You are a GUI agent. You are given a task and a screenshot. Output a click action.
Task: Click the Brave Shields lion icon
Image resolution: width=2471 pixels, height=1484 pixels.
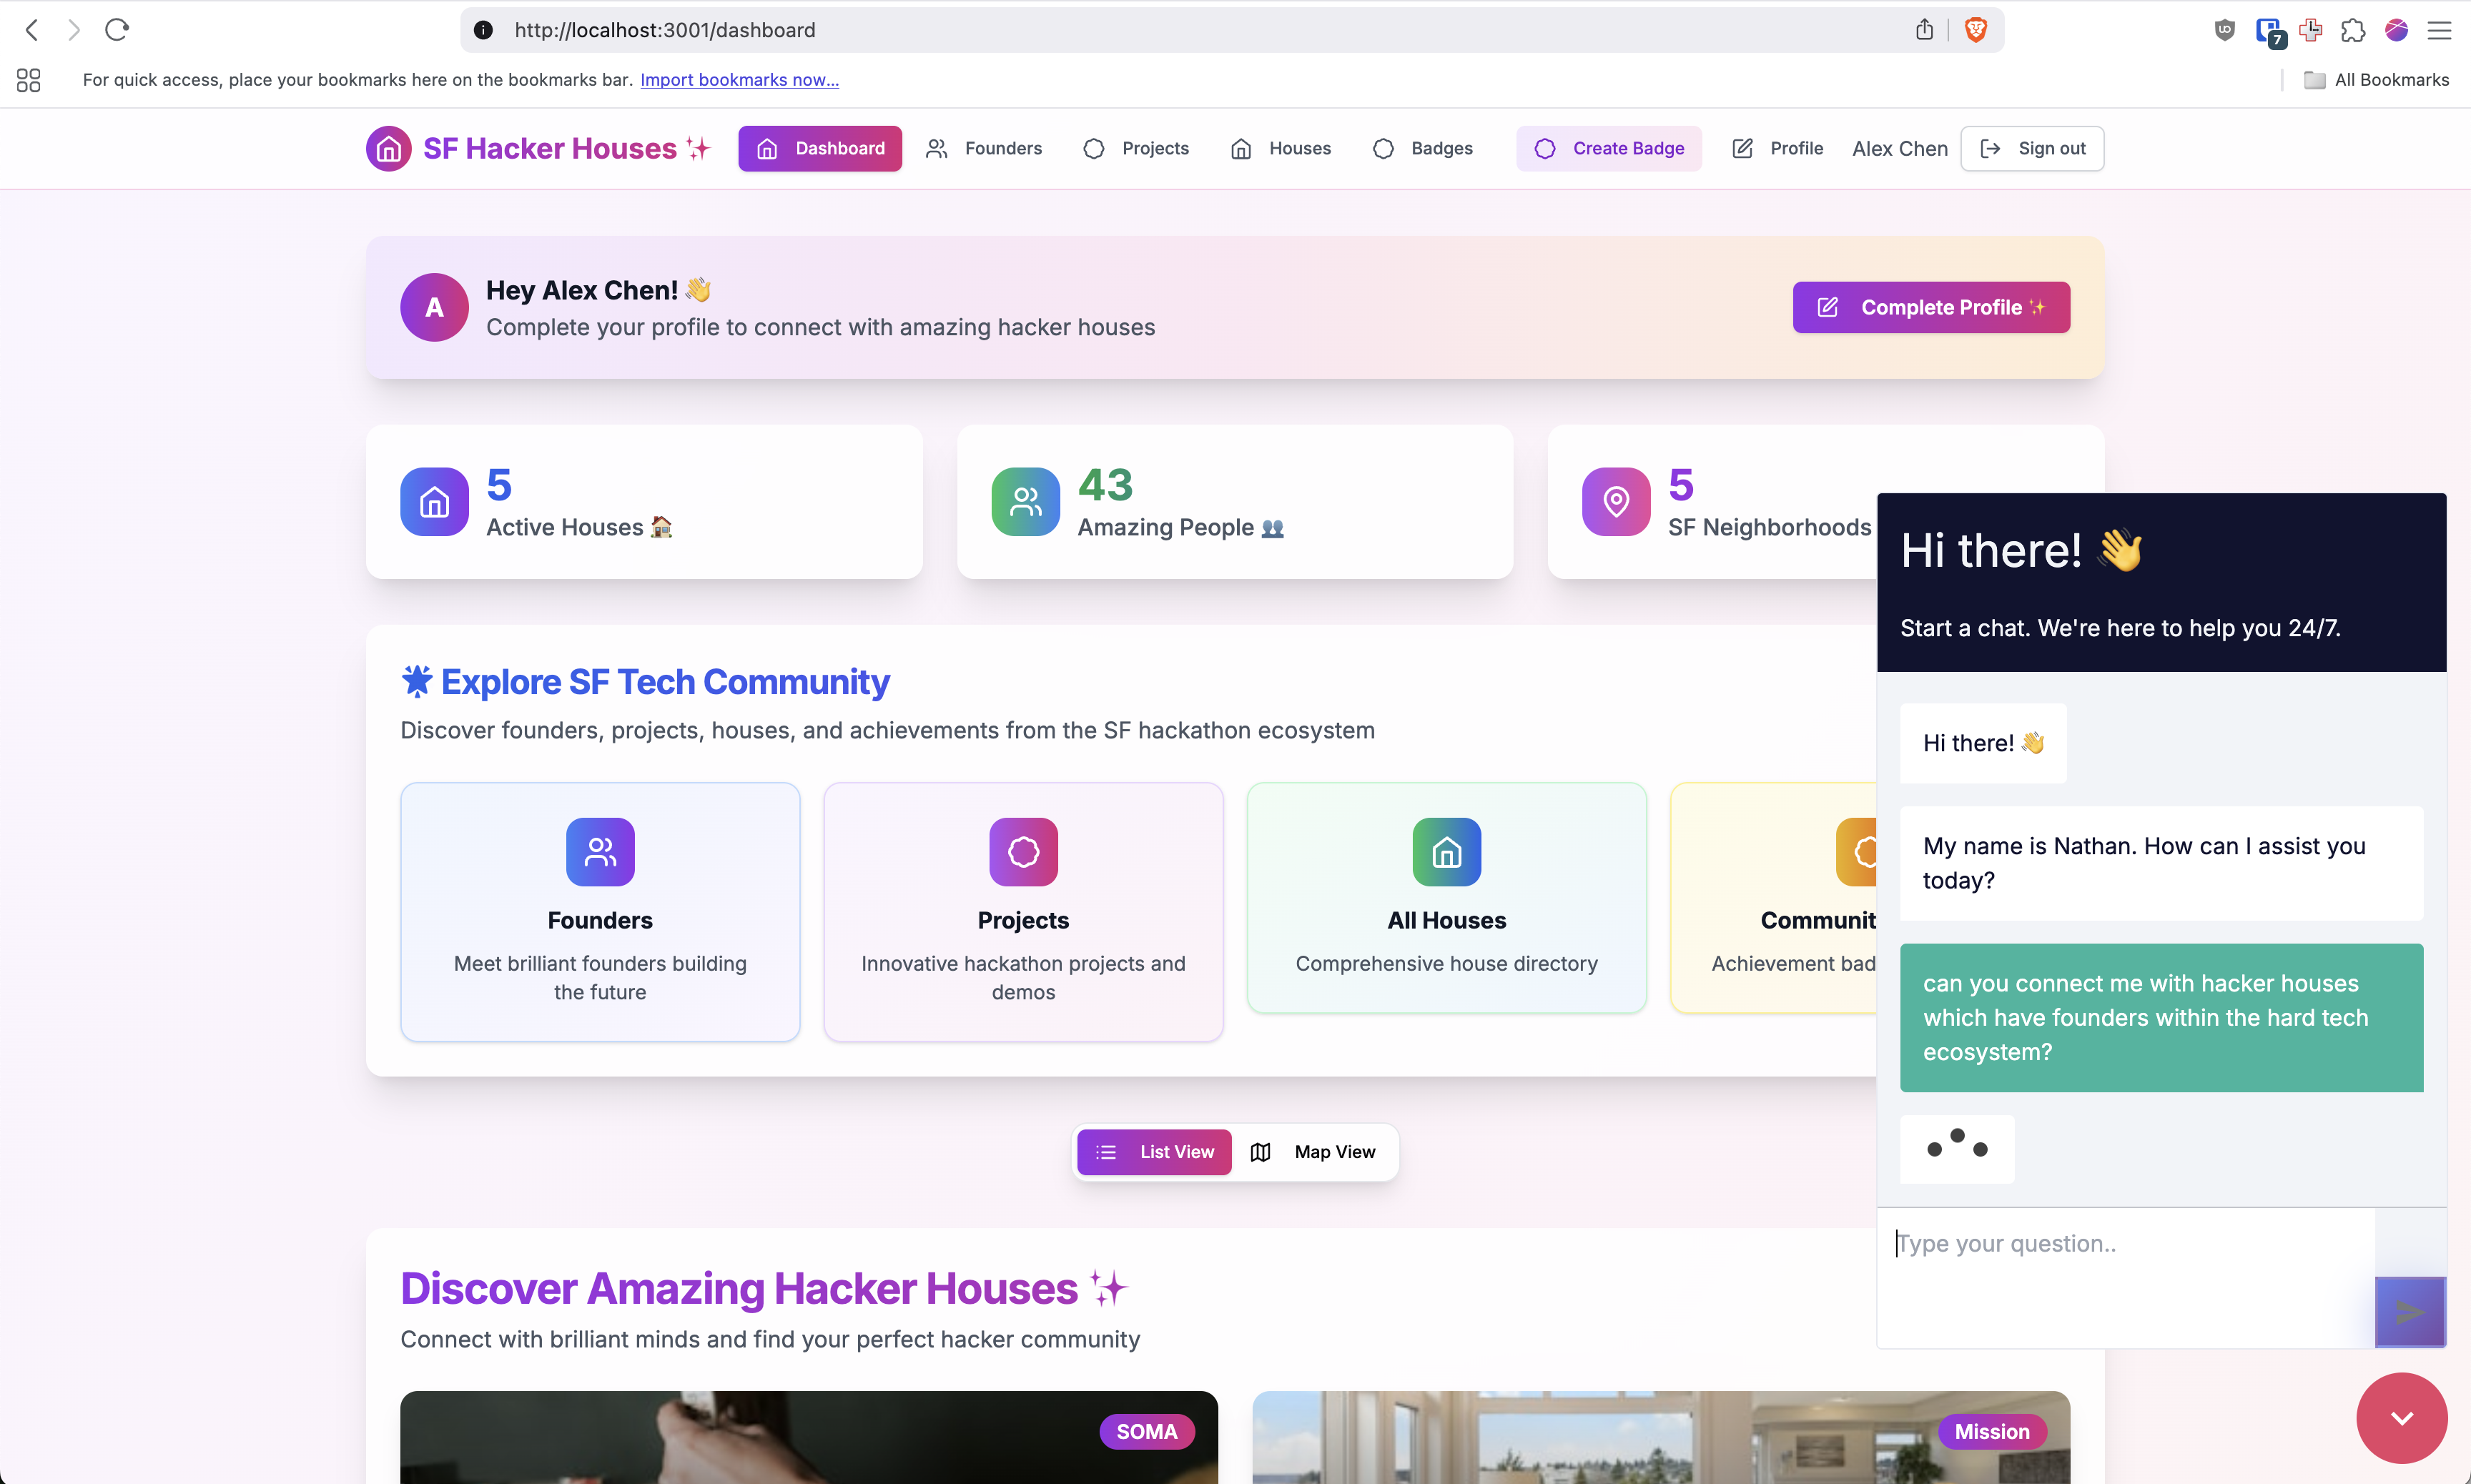click(x=1975, y=30)
